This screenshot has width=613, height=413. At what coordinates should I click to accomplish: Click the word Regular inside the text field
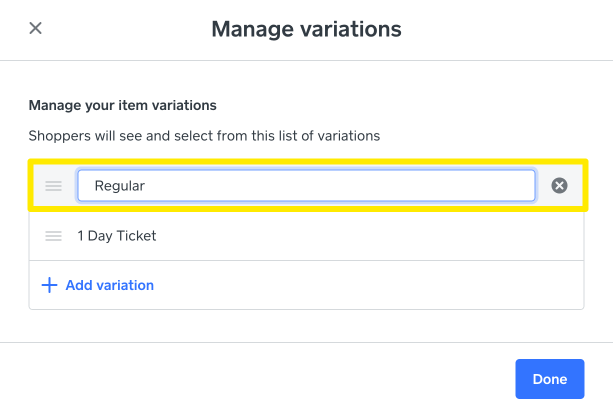121,185
